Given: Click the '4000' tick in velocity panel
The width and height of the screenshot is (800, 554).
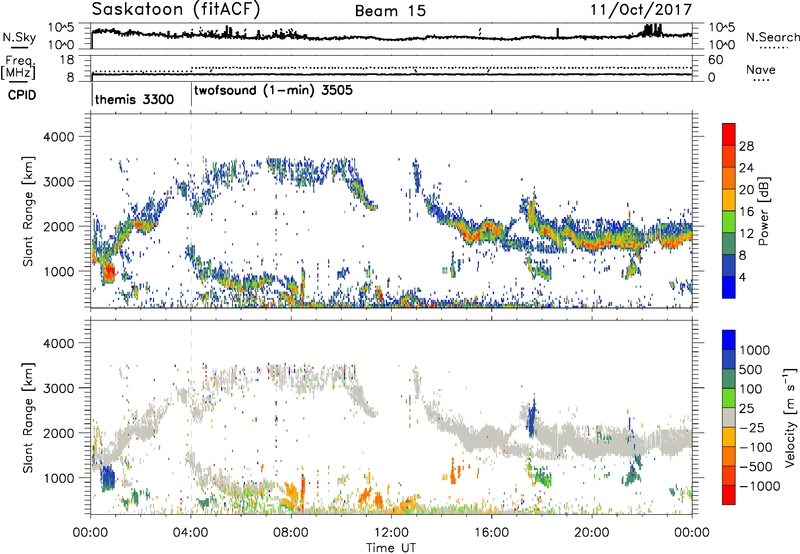Looking at the screenshot, I should [x=59, y=343].
